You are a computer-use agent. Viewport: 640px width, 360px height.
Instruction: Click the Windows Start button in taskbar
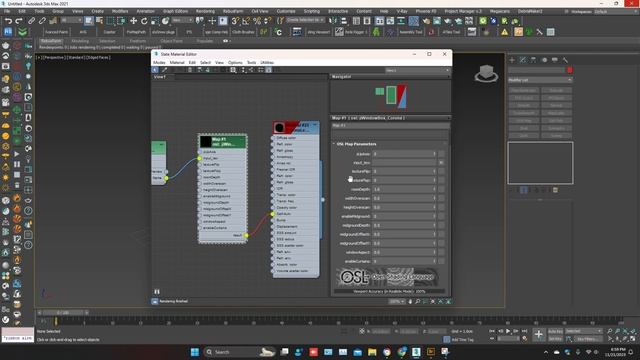(x=195, y=352)
